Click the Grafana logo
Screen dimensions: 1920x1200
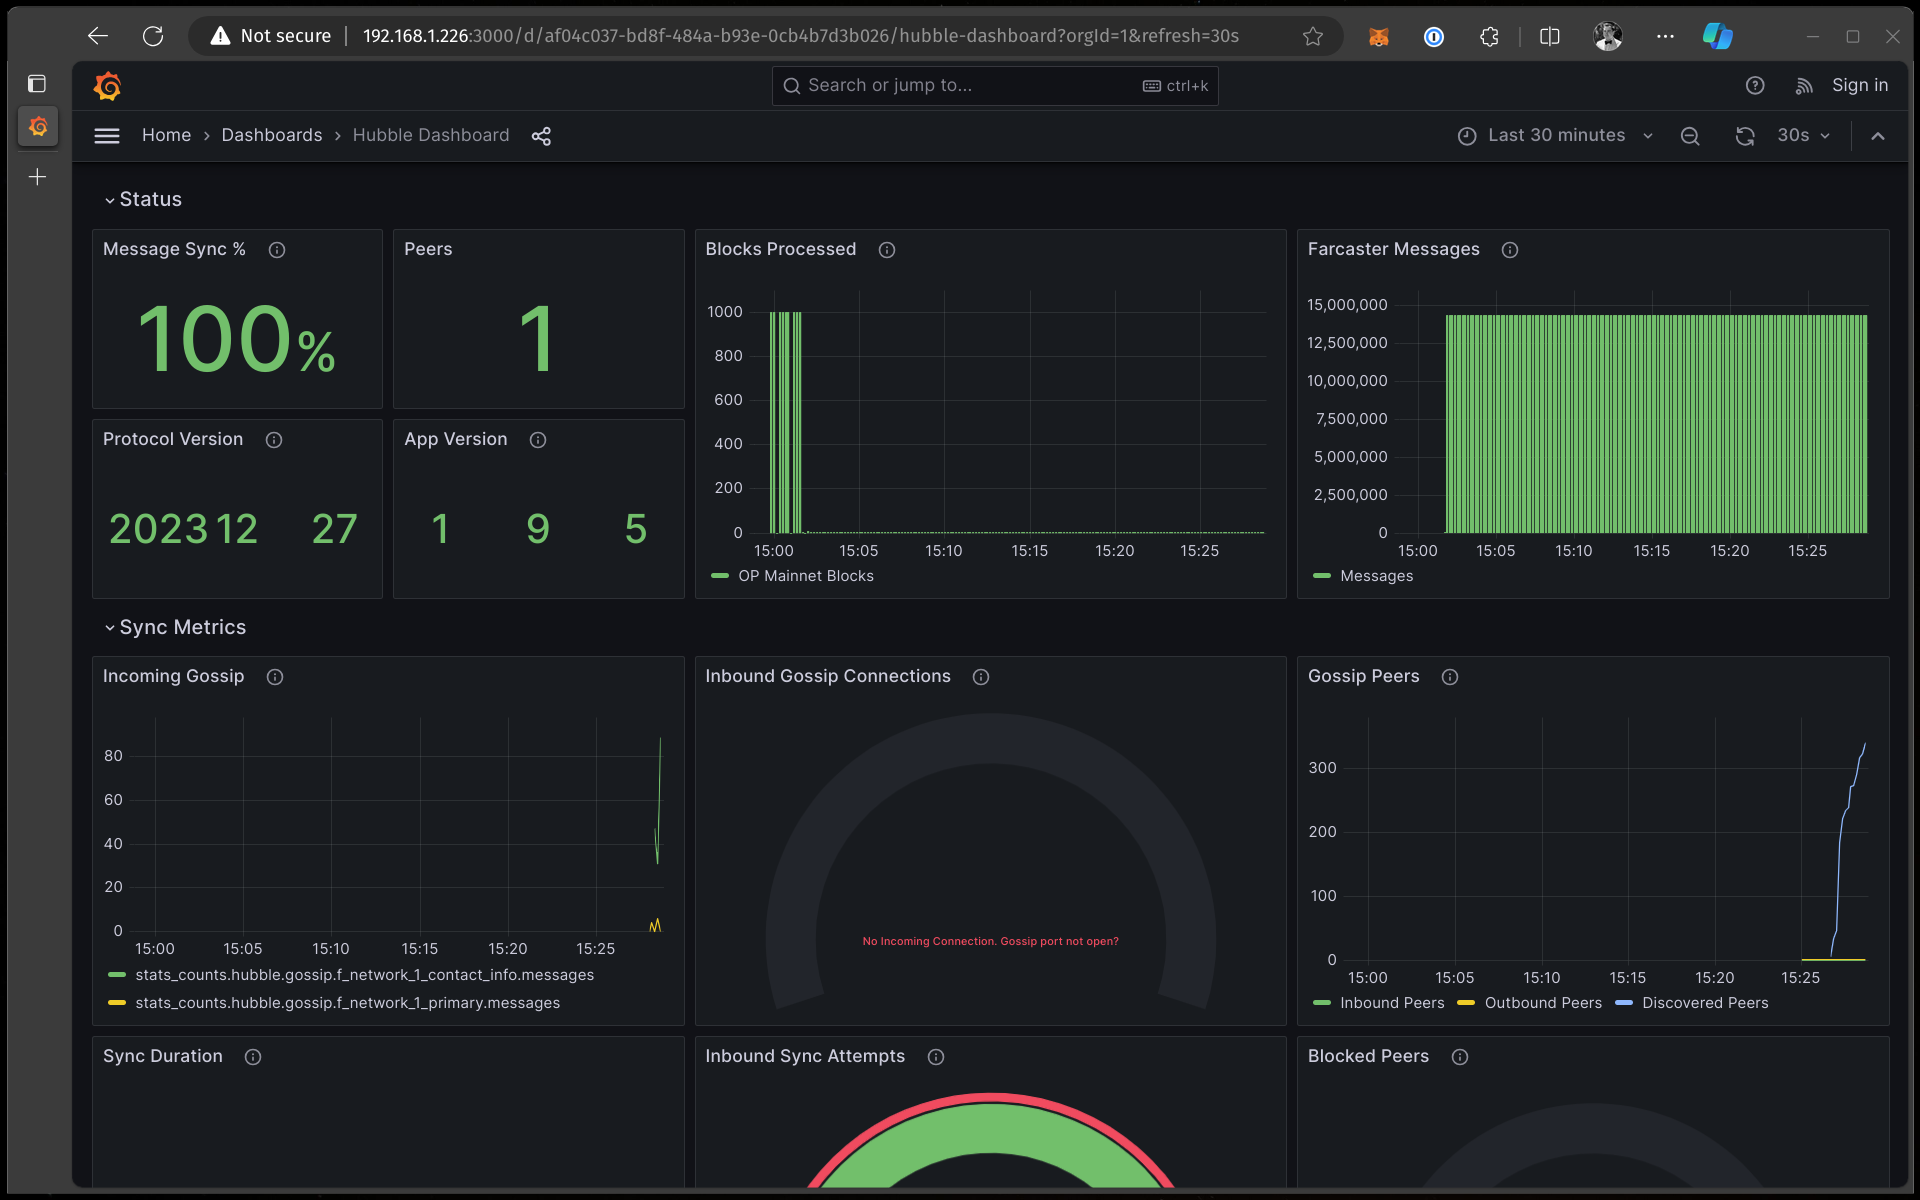pyautogui.click(x=107, y=86)
